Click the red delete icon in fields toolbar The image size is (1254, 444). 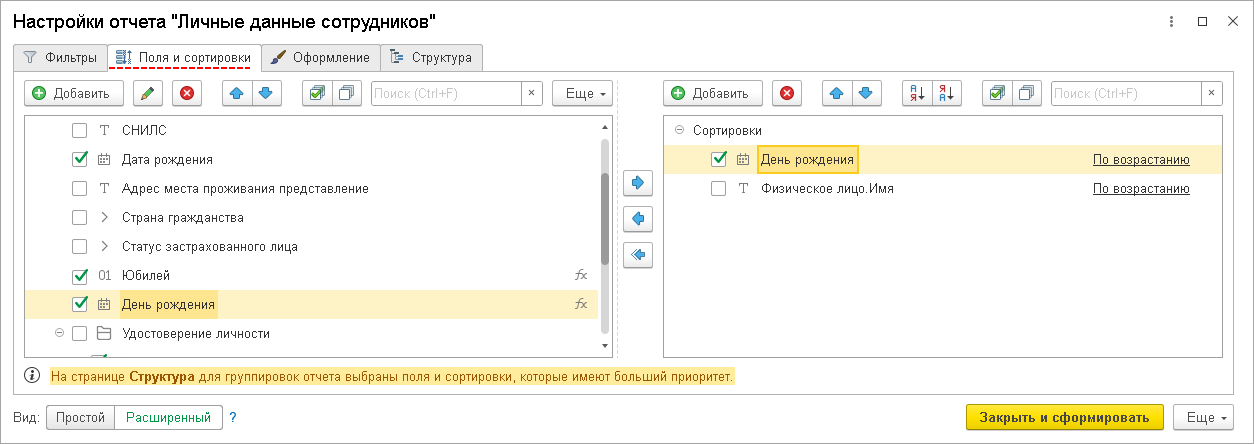[186, 93]
